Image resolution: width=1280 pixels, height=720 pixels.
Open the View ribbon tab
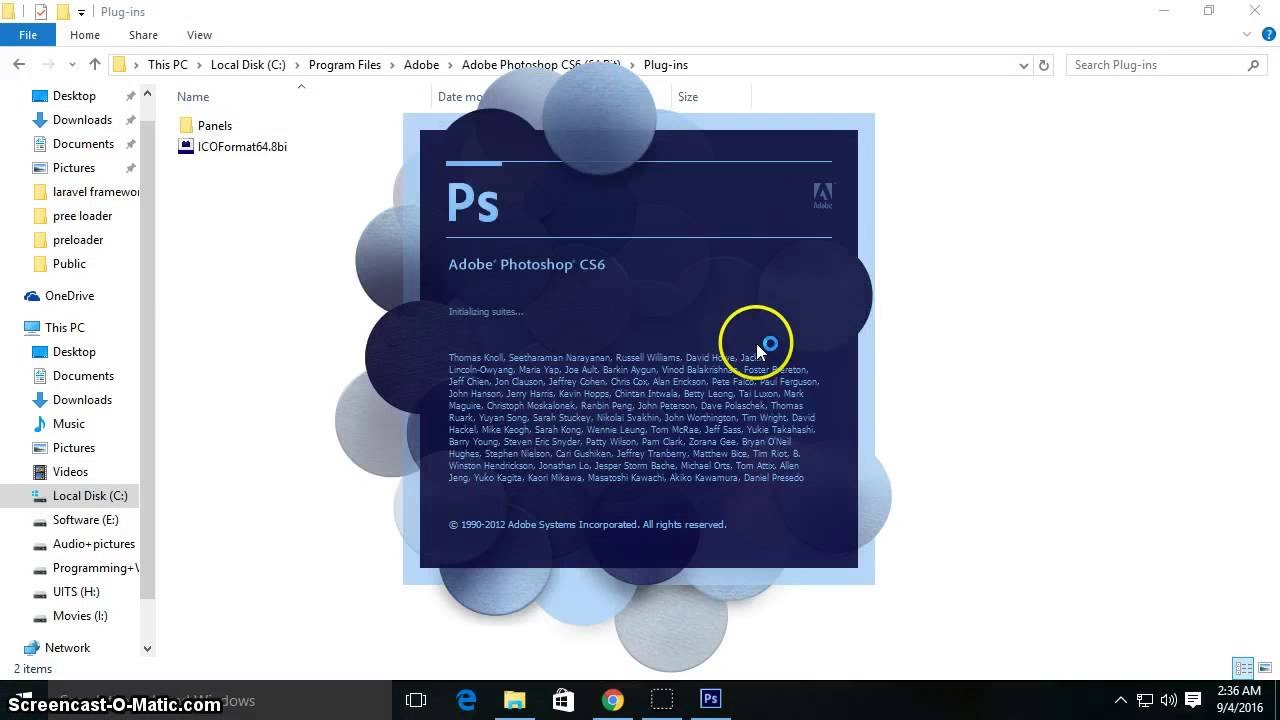point(199,35)
